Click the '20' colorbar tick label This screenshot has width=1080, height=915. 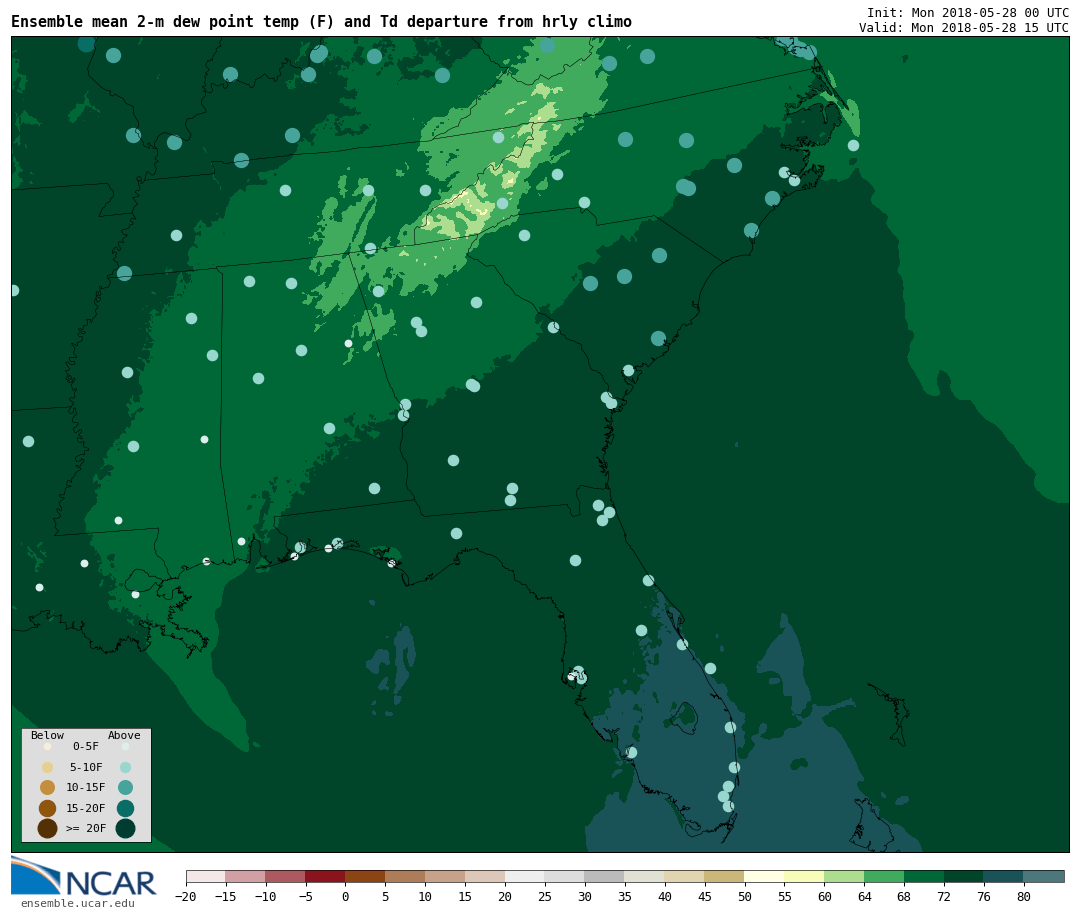click(x=505, y=896)
